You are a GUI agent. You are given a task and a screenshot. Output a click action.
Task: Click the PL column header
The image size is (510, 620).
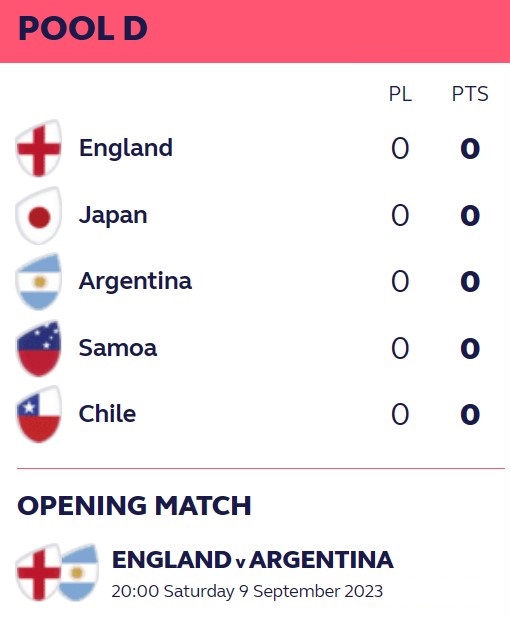click(x=400, y=94)
